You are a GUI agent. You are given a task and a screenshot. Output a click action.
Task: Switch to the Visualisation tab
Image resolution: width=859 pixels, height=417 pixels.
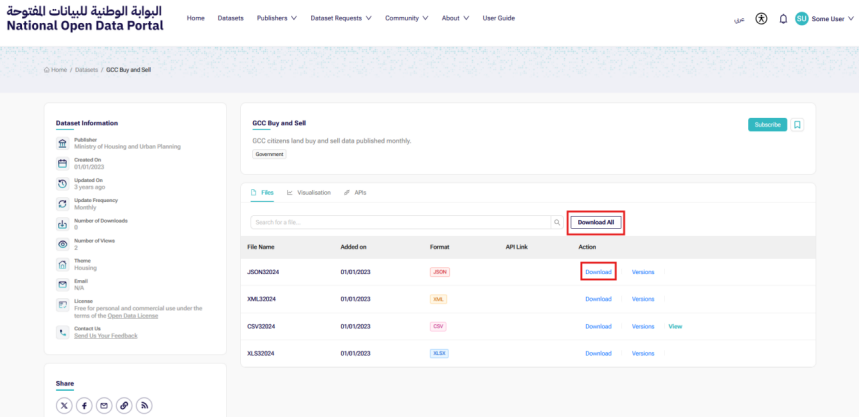coord(308,192)
